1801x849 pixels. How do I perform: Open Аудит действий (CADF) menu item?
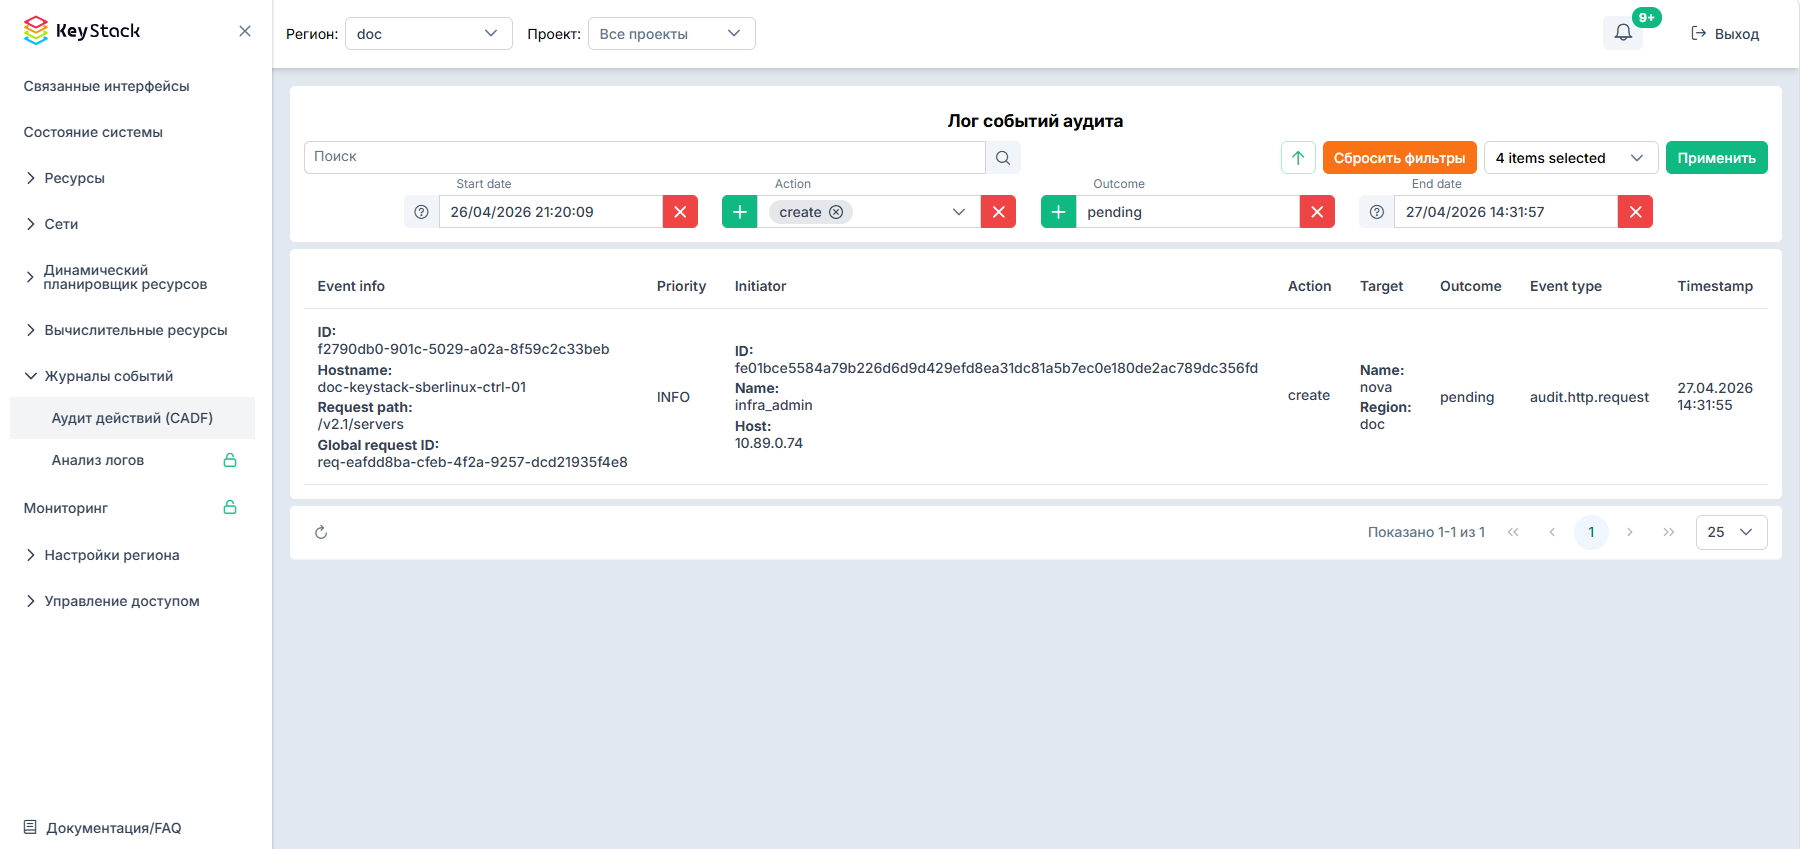(x=132, y=418)
